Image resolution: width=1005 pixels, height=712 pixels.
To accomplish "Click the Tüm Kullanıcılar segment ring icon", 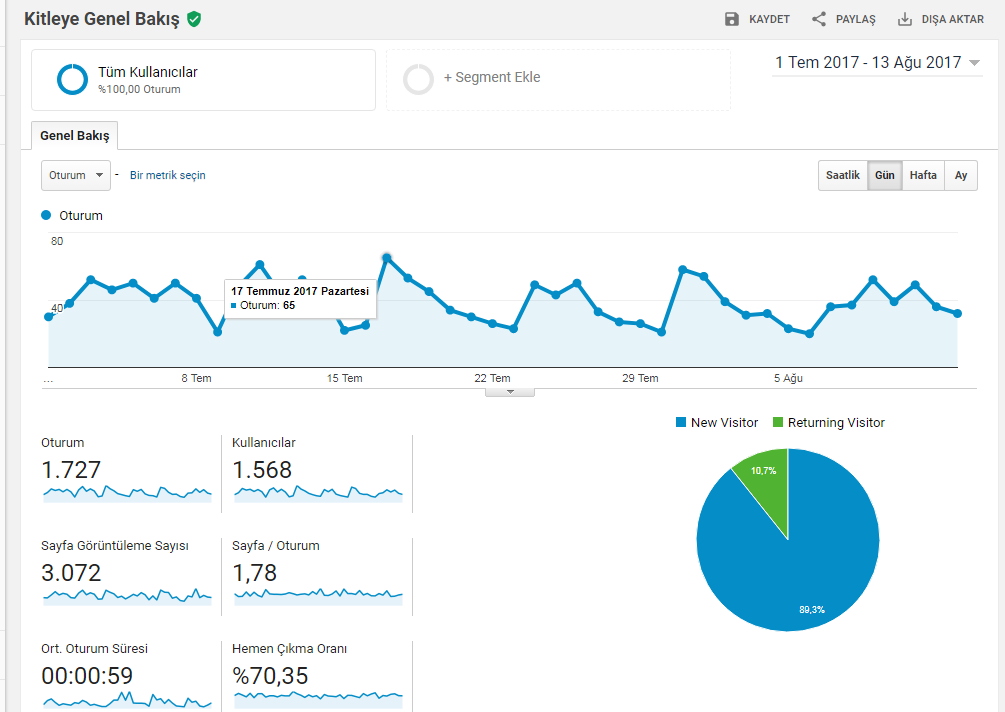I will [x=72, y=79].
